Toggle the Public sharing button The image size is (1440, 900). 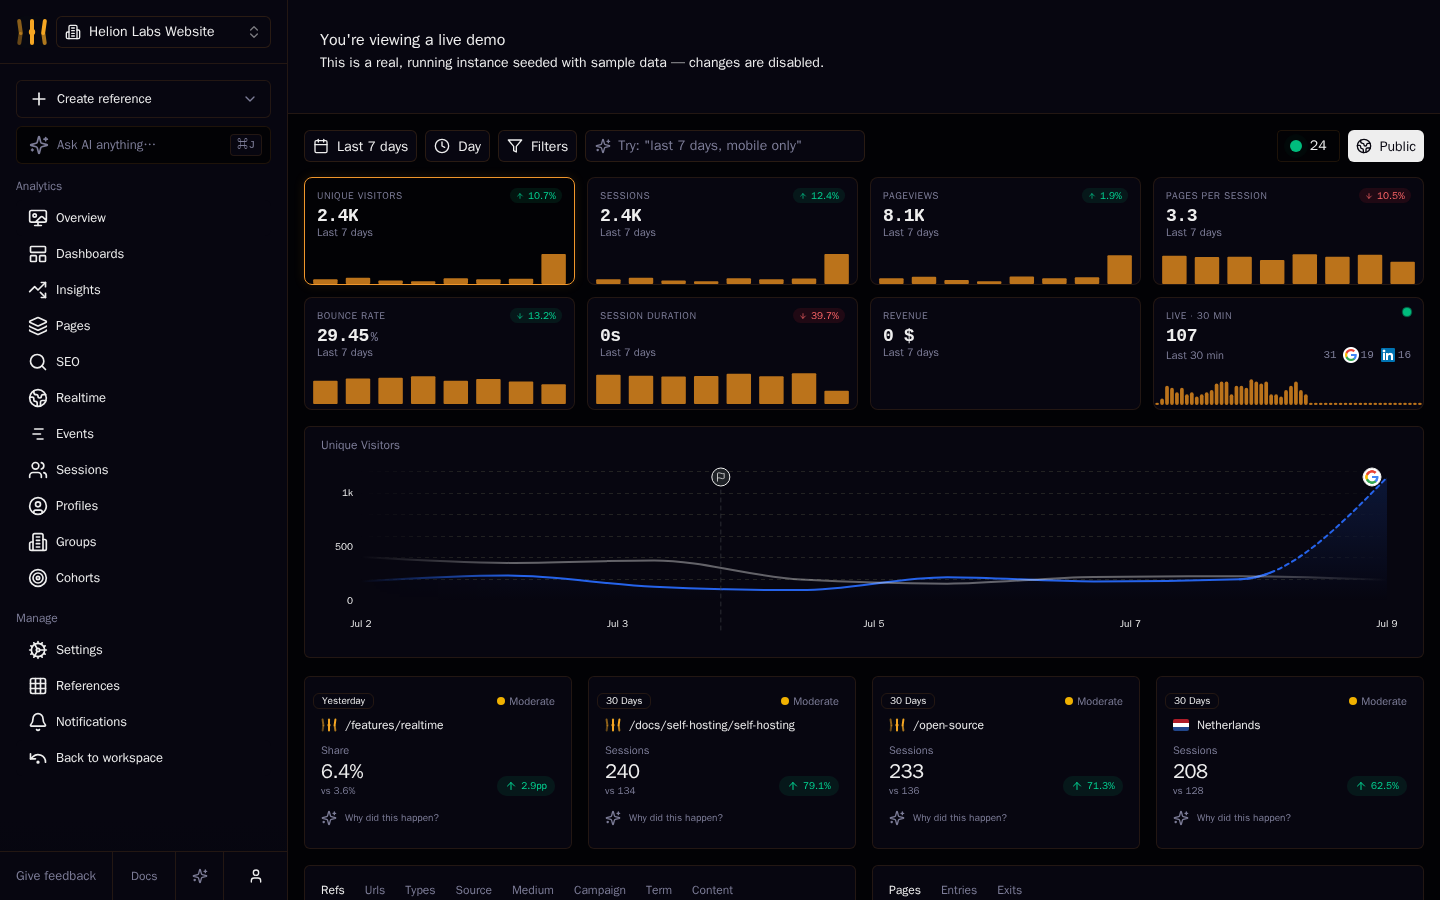pyautogui.click(x=1386, y=146)
